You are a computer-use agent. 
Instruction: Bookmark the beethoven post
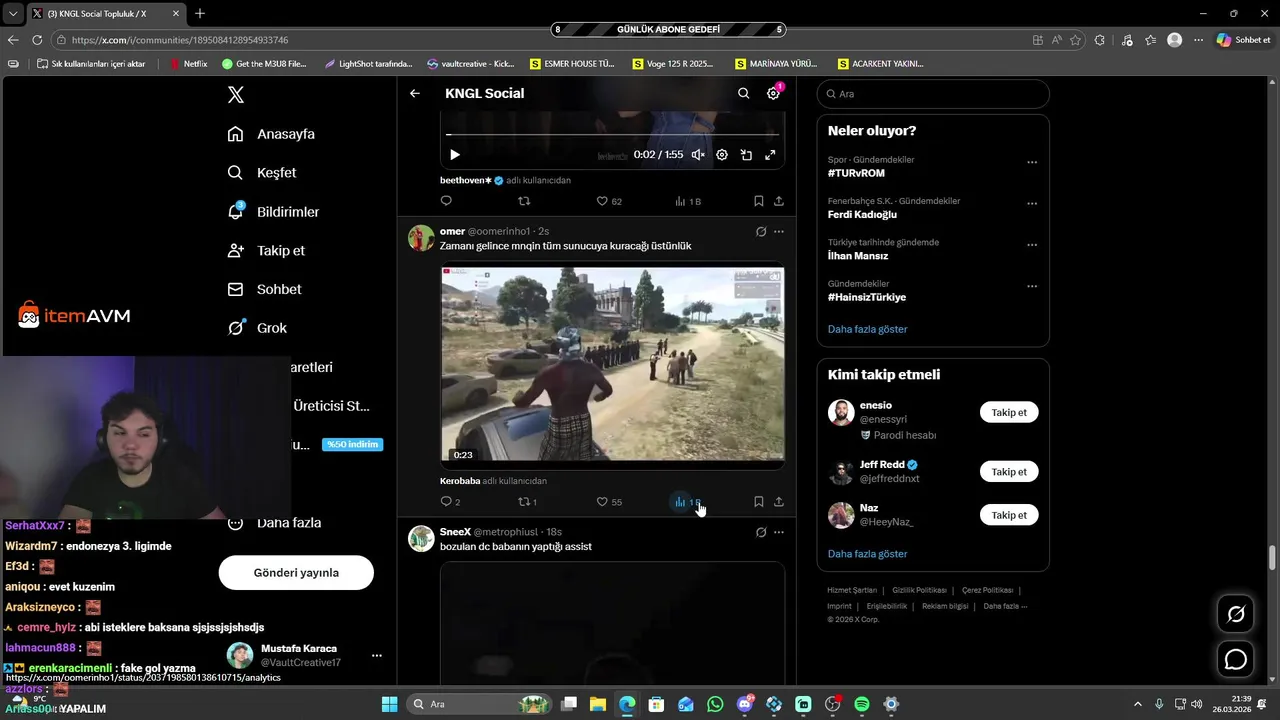click(x=759, y=201)
